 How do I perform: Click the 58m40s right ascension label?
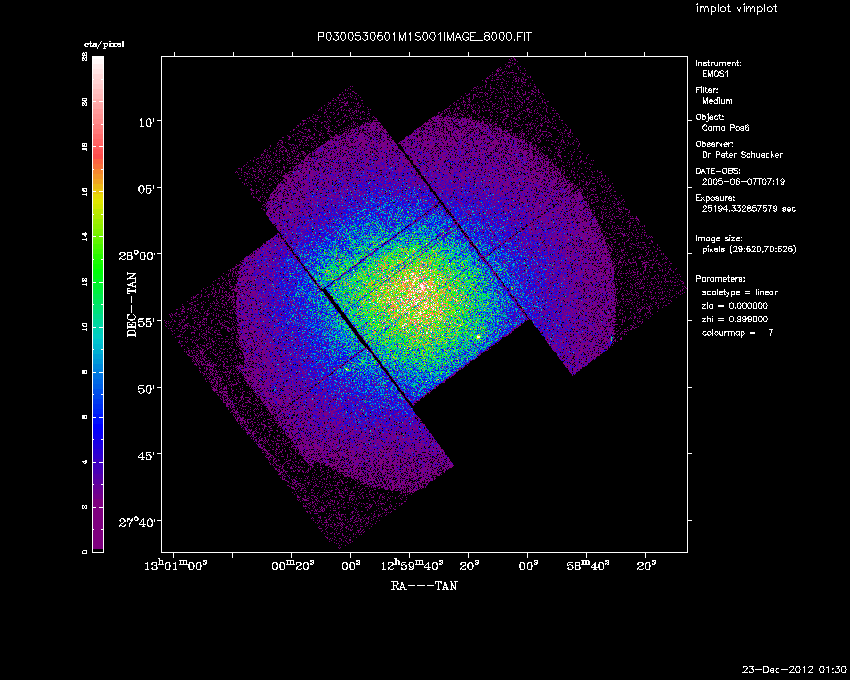point(588,566)
